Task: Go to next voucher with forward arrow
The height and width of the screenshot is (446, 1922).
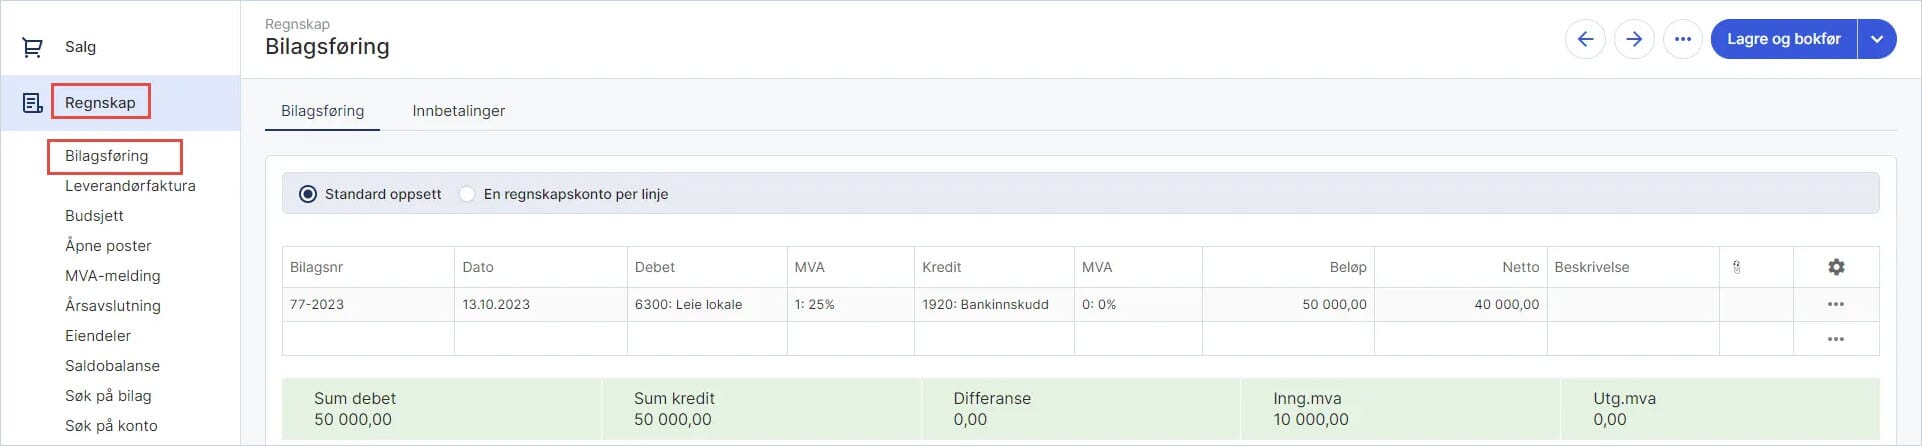Action: [1634, 39]
